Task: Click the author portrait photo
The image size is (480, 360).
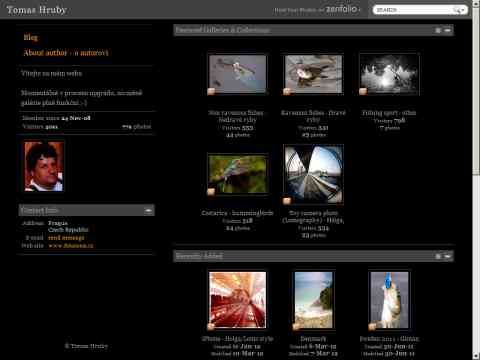Action: tap(44, 166)
